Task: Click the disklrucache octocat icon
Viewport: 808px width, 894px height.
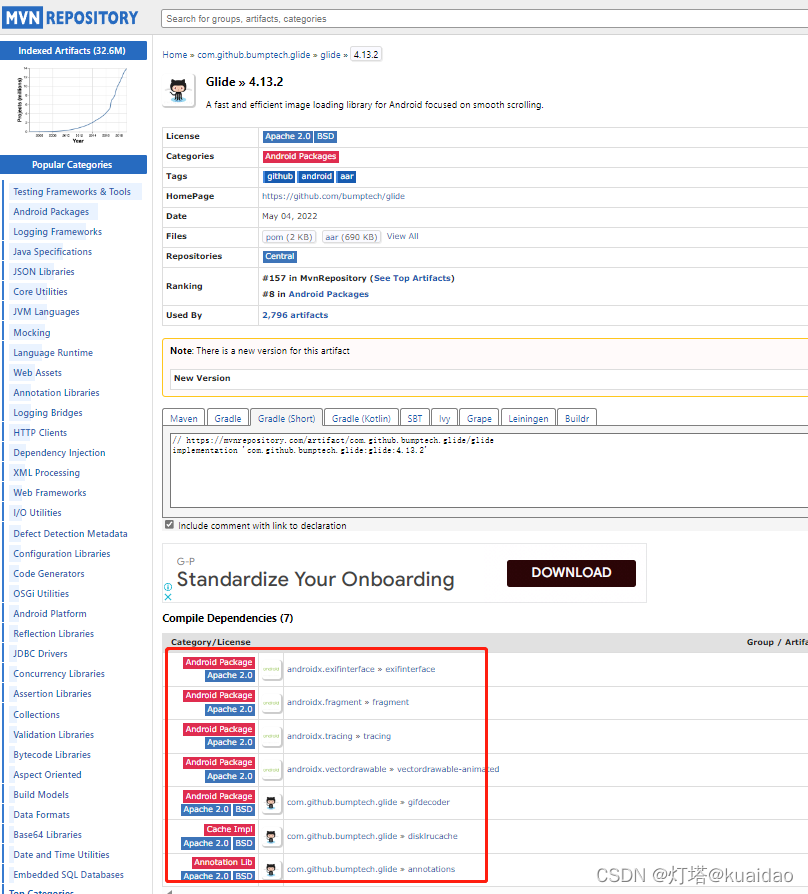Action: (x=271, y=836)
